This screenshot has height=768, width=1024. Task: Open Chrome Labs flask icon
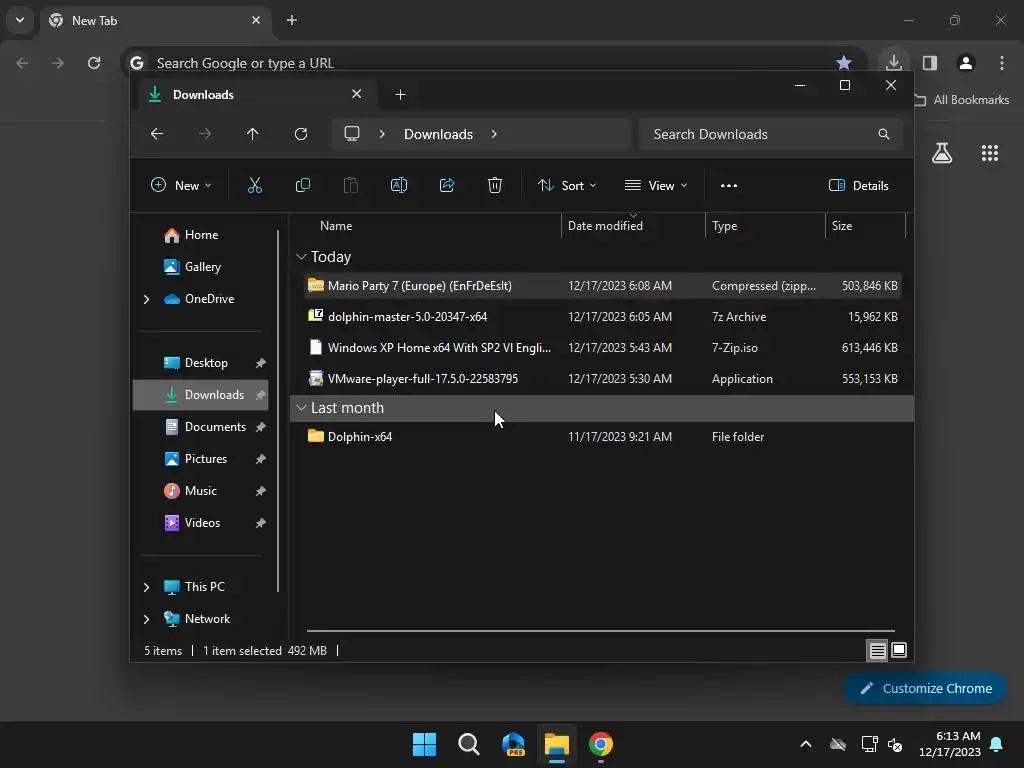942,153
